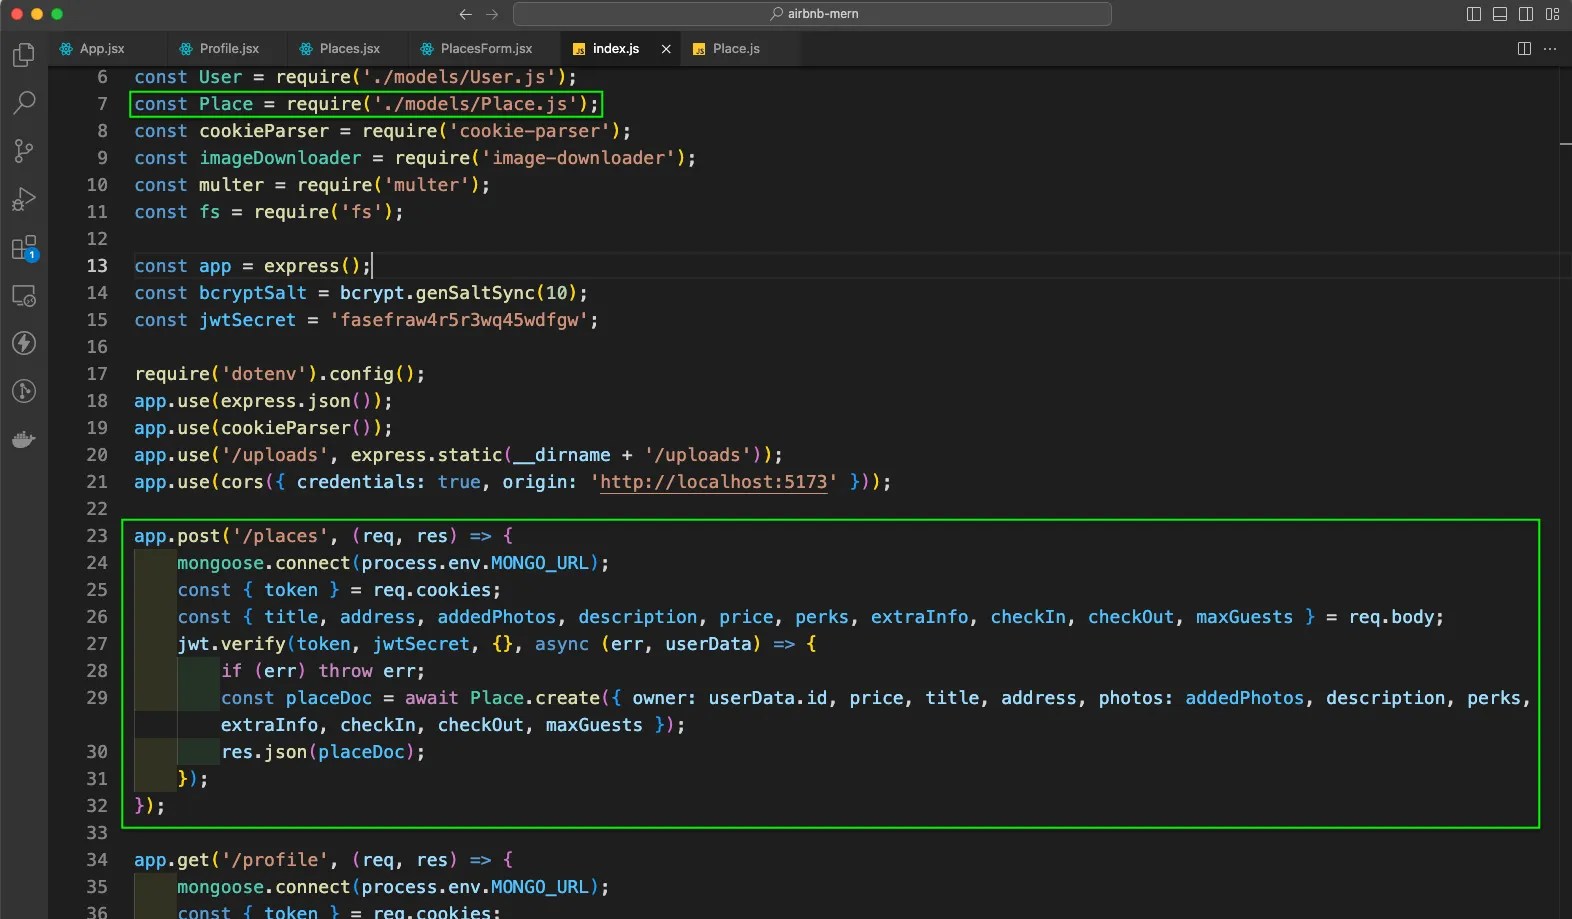Open the Run and Debug view

[24, 199]
